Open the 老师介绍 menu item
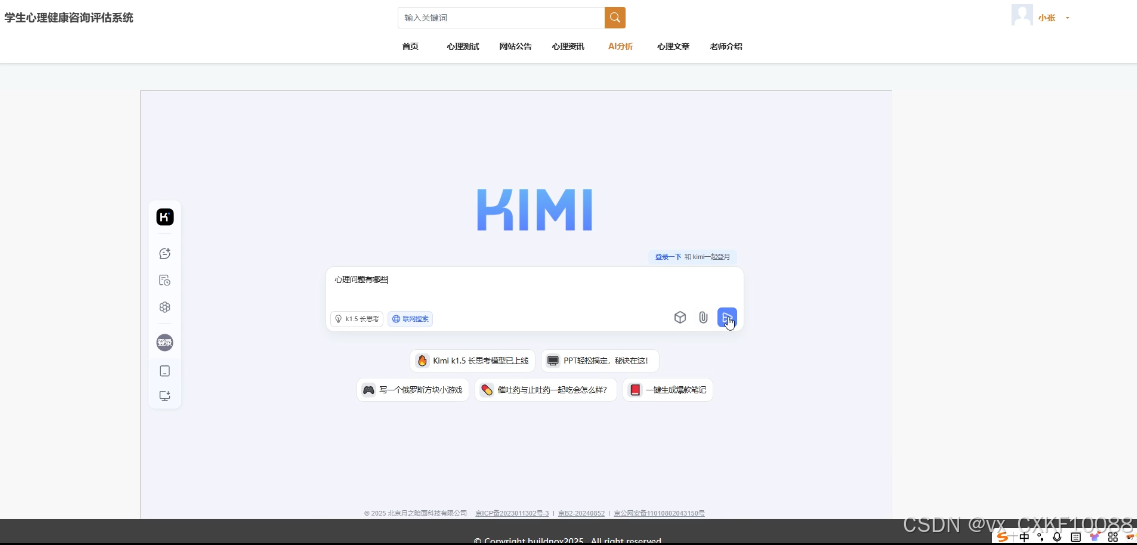This screenshot has width=1137, height=545. click(x=726, y=46)
